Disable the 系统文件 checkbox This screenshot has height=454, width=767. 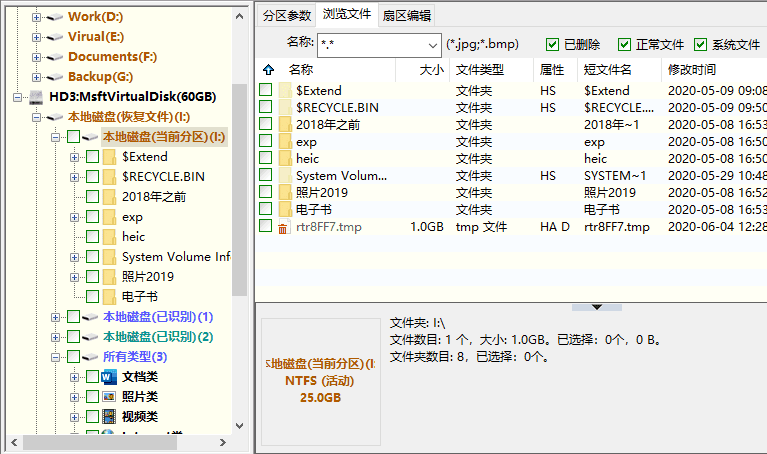pyautogui.click(x=699, y=45)
